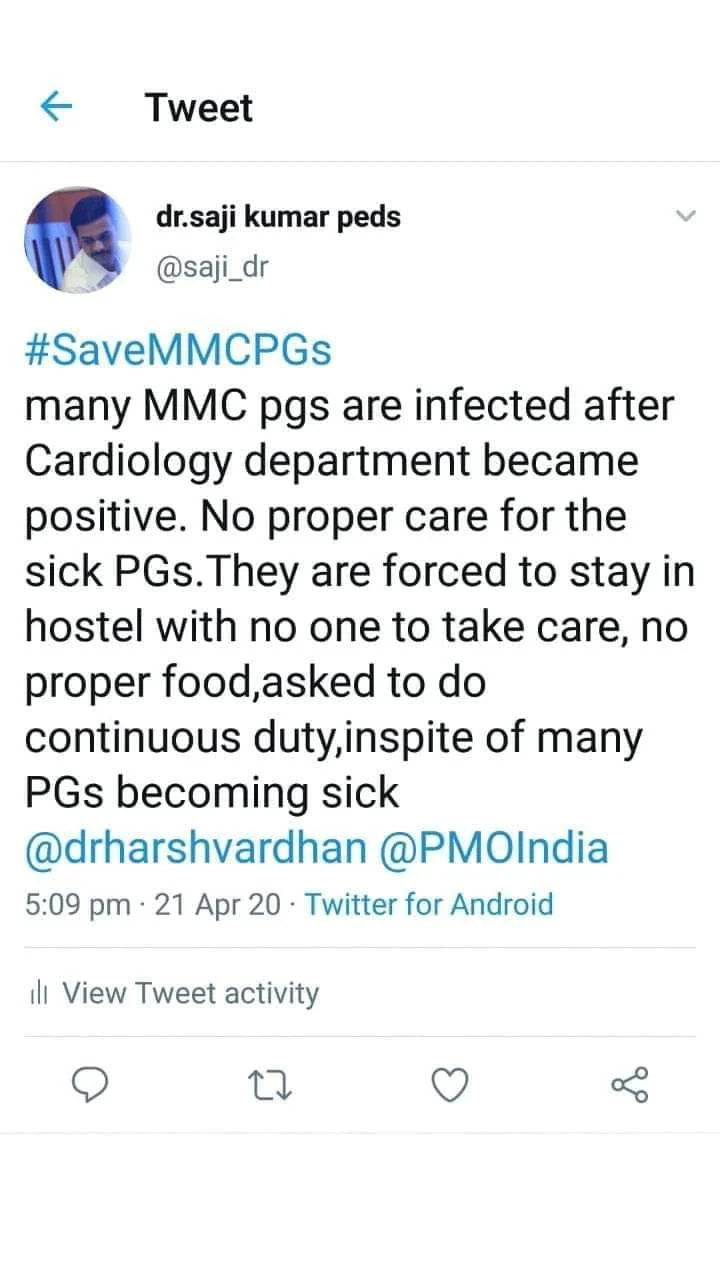This screenshot has height=1280, width=720.
Task: Open @drharshvardhan mention
Action: click(196, 848)
